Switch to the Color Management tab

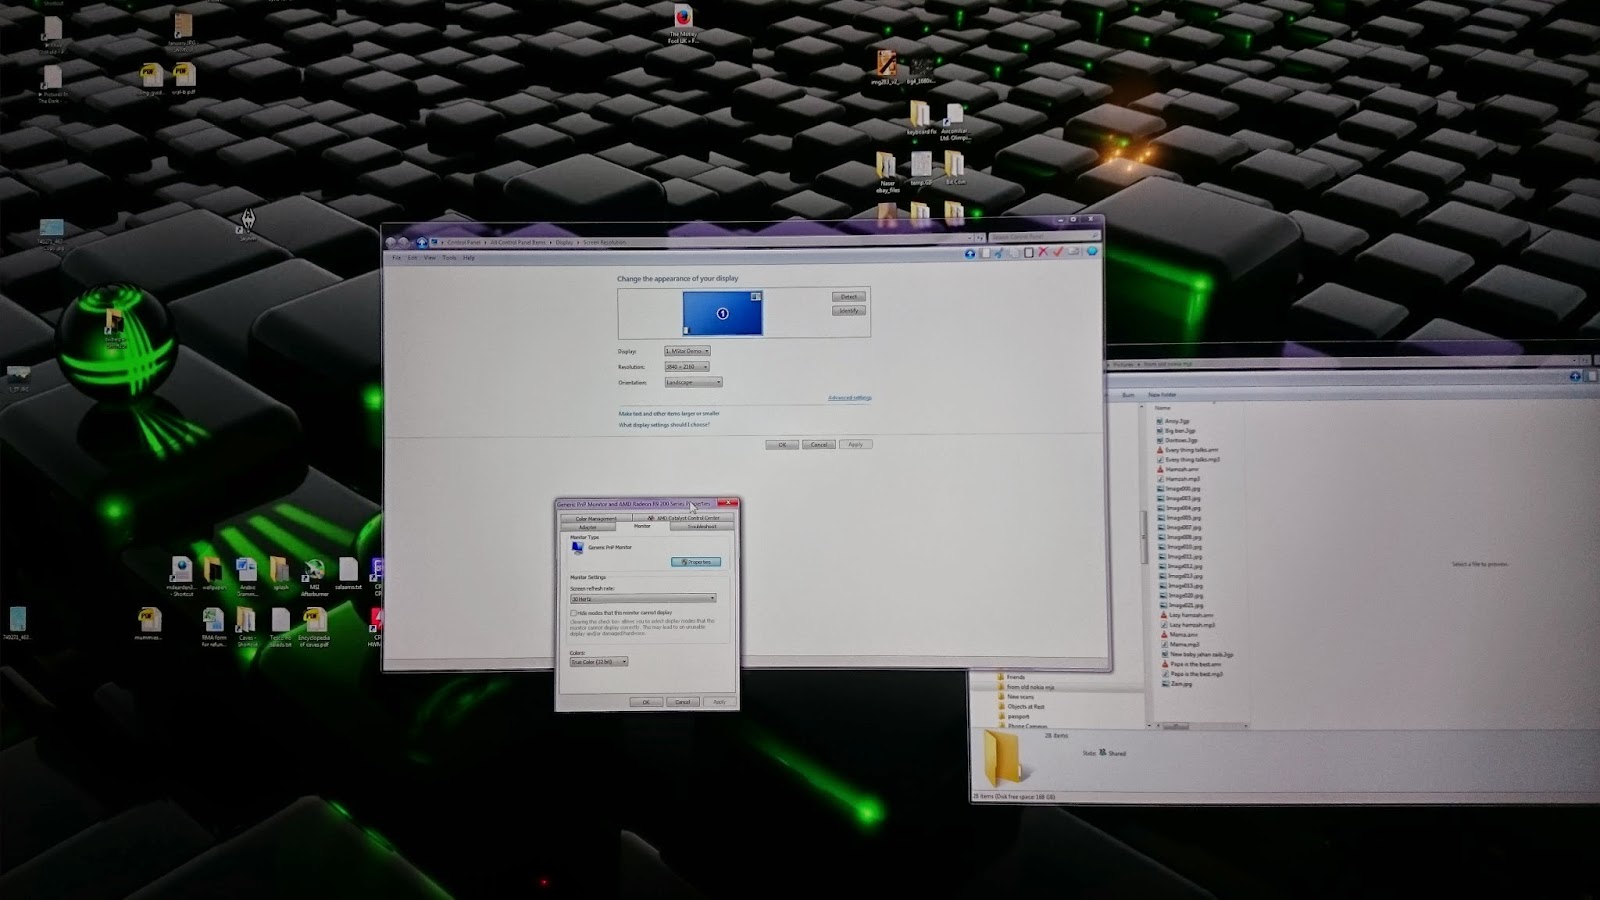click(x=596, y=519)
